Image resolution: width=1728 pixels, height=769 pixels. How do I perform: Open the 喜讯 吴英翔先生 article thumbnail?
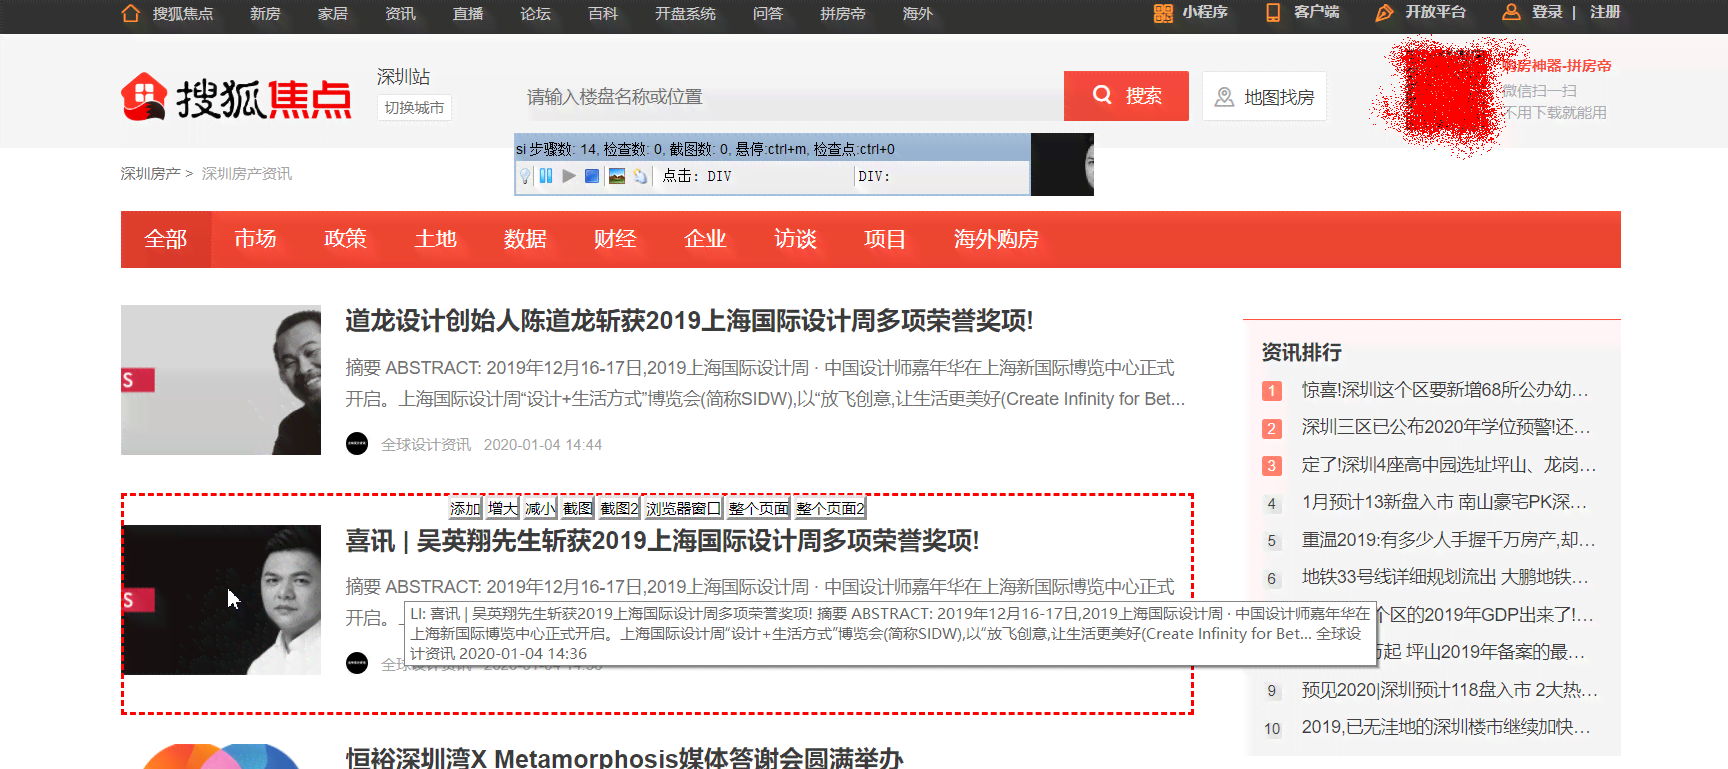[x=221, y=600]
